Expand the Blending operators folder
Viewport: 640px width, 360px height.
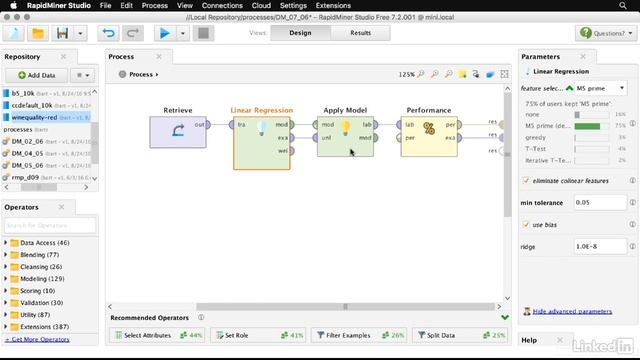point(6,255)
